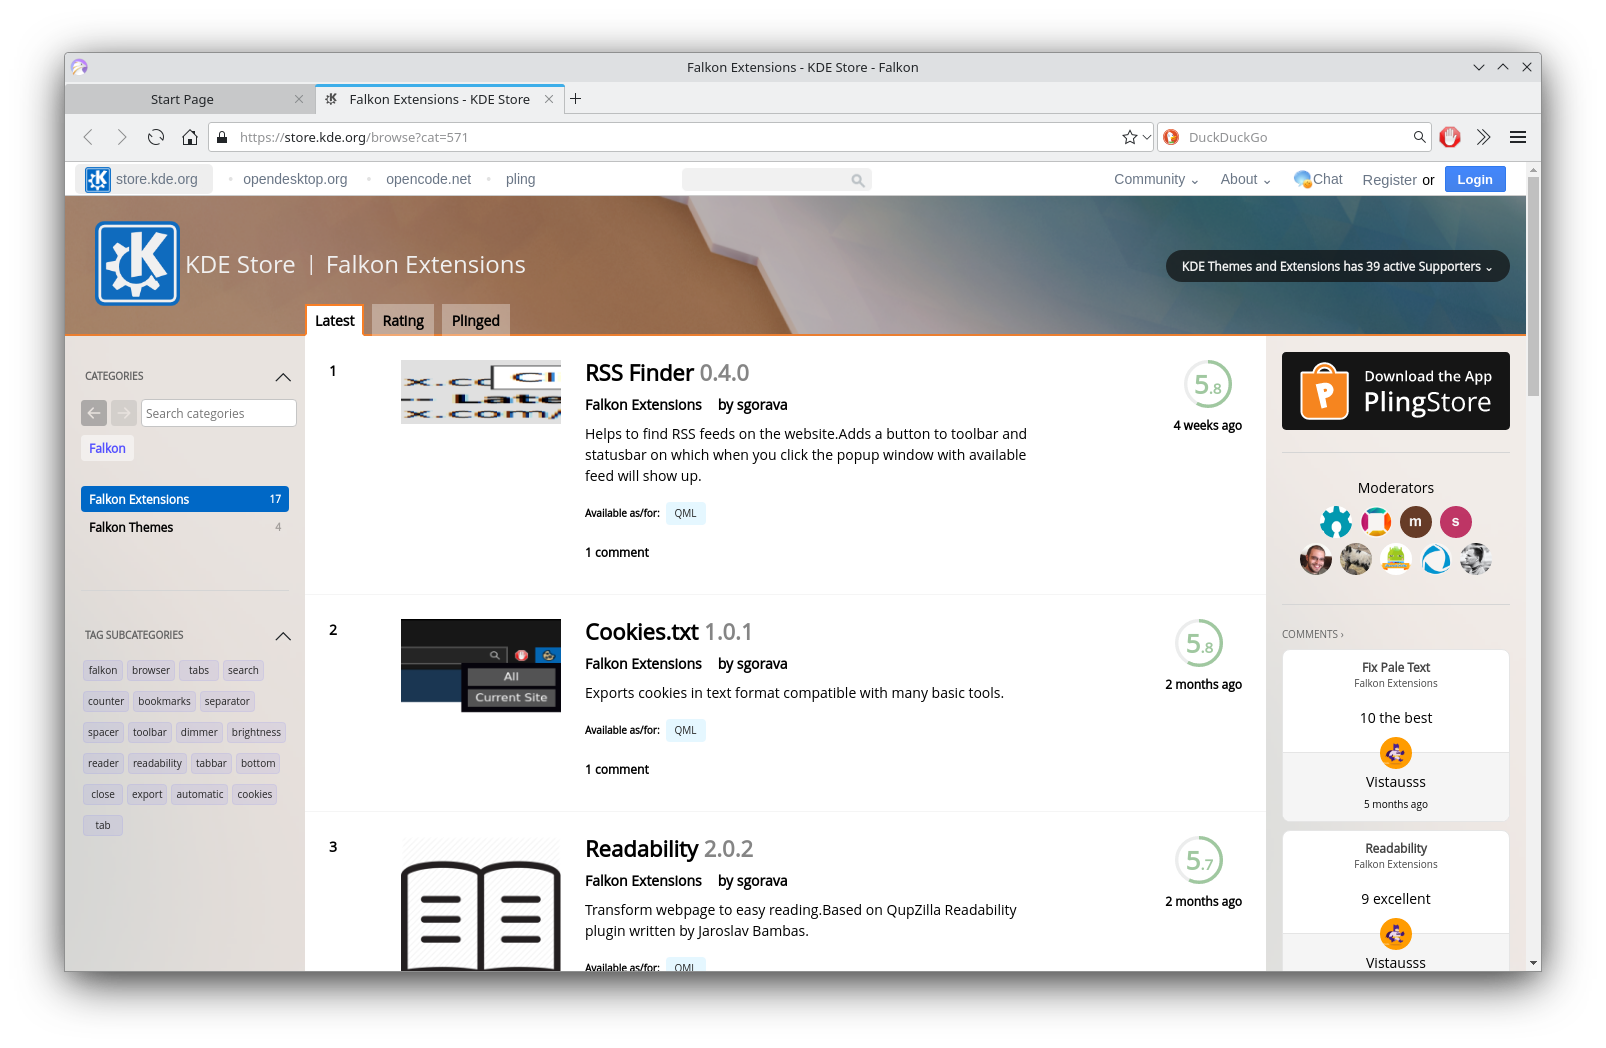Close the Start Page tab
Screen dimensions: 1606x1048
[299, 99]
